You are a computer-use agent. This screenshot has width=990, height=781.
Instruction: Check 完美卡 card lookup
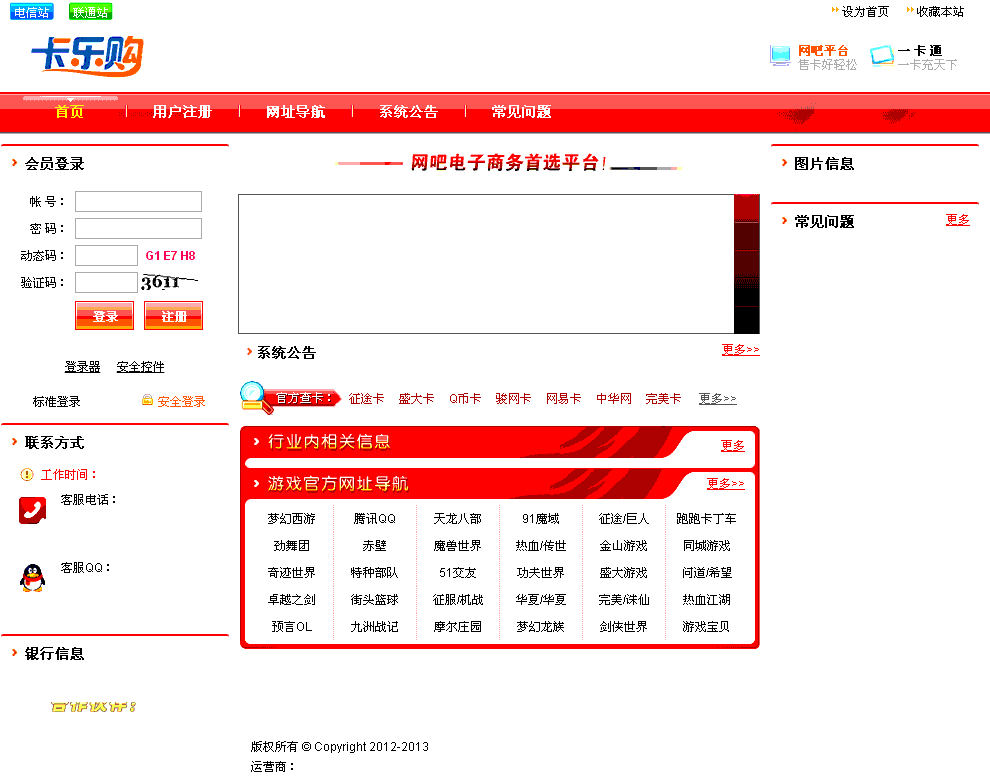pos(663,398)
